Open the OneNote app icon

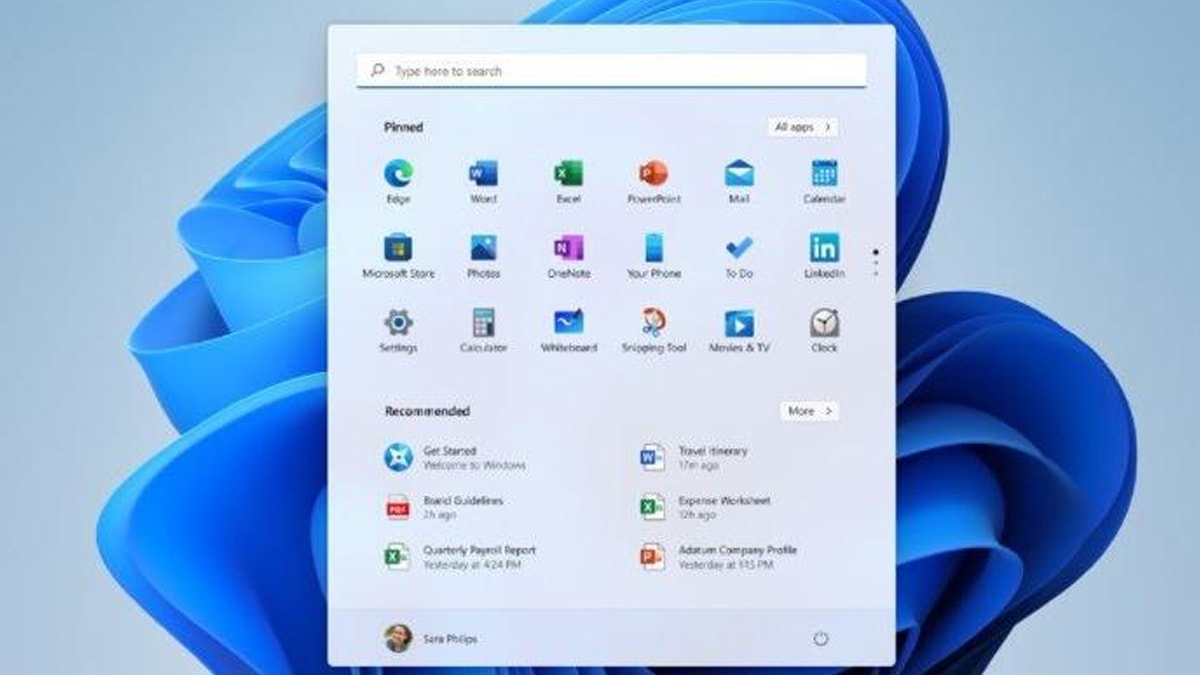(568, 249)
